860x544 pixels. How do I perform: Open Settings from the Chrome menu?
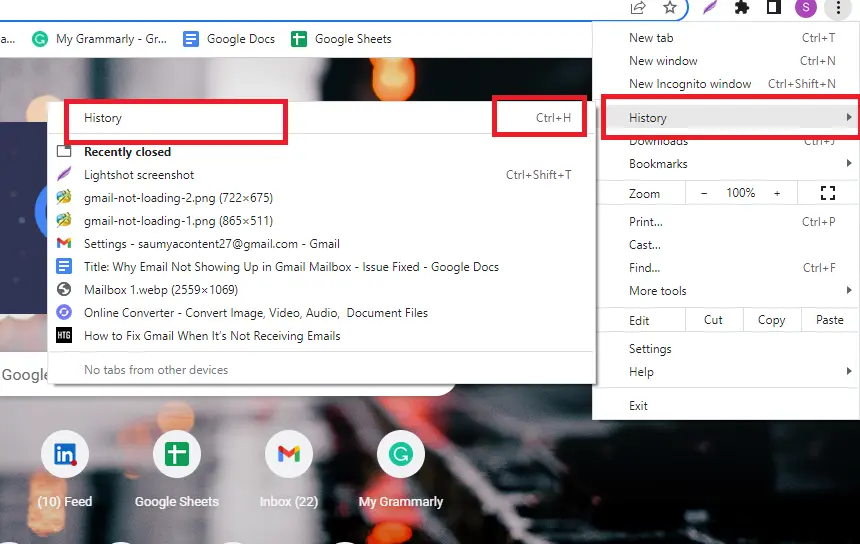(x=727, y=349)
